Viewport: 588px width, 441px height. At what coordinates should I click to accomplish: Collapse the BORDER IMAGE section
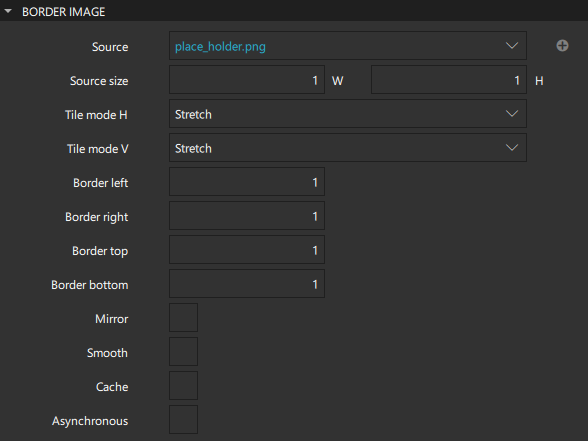[8, 11]
